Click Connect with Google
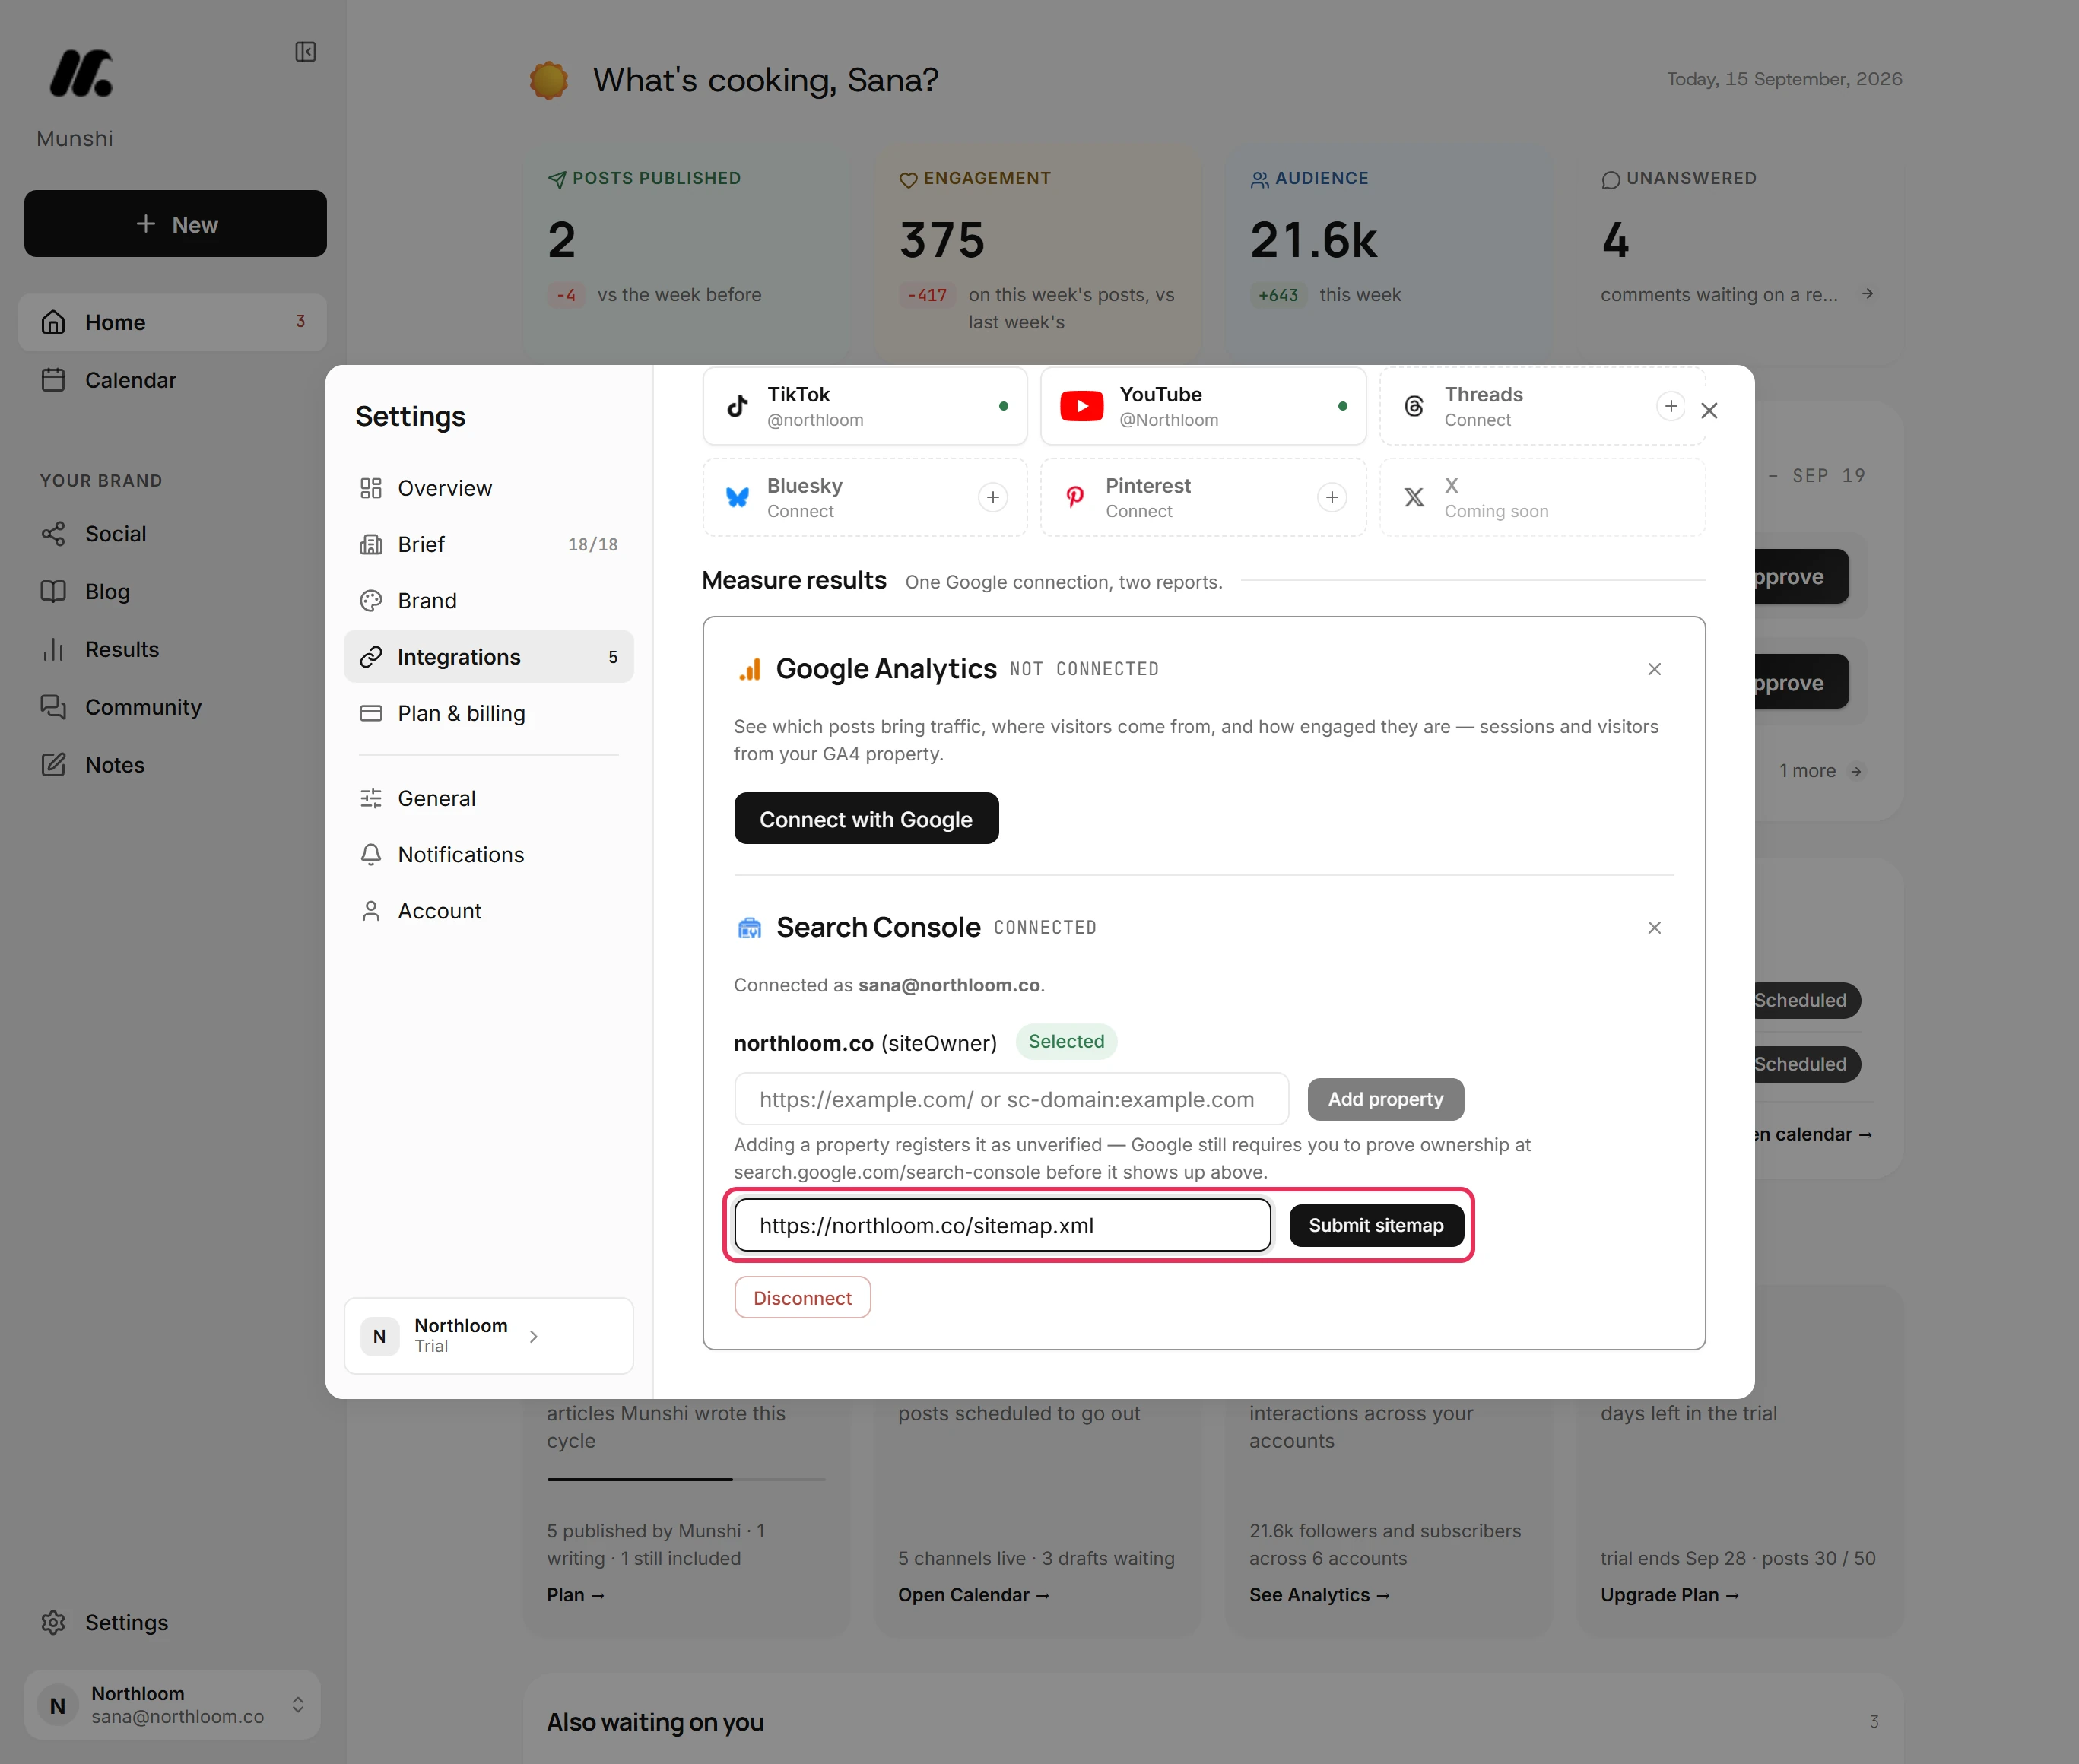This screenshot has width=2079, height=1764. [866, 819]
